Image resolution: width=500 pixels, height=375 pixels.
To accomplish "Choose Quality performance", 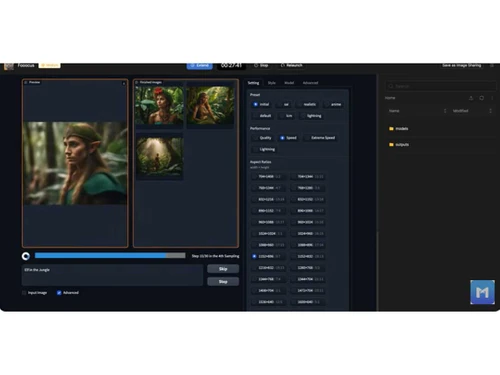I will tap(262, 138).
